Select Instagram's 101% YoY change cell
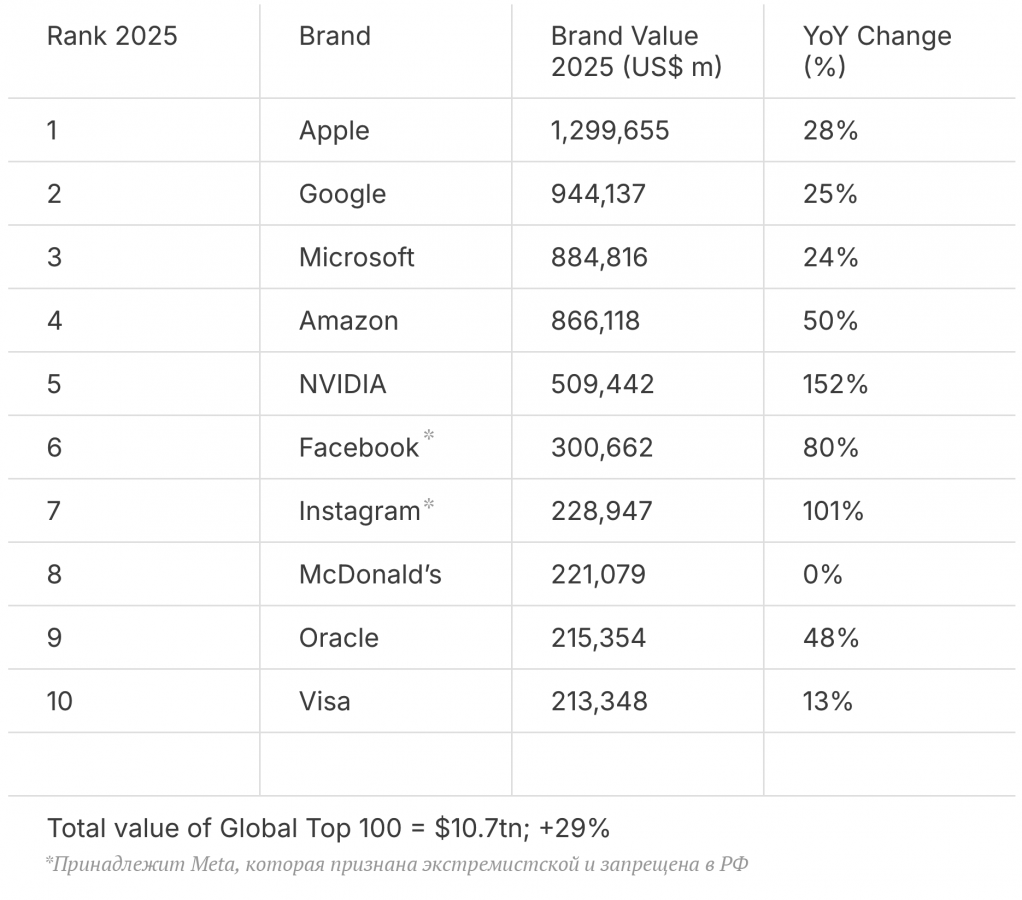Screen dimensions: 1022x900 833,511
